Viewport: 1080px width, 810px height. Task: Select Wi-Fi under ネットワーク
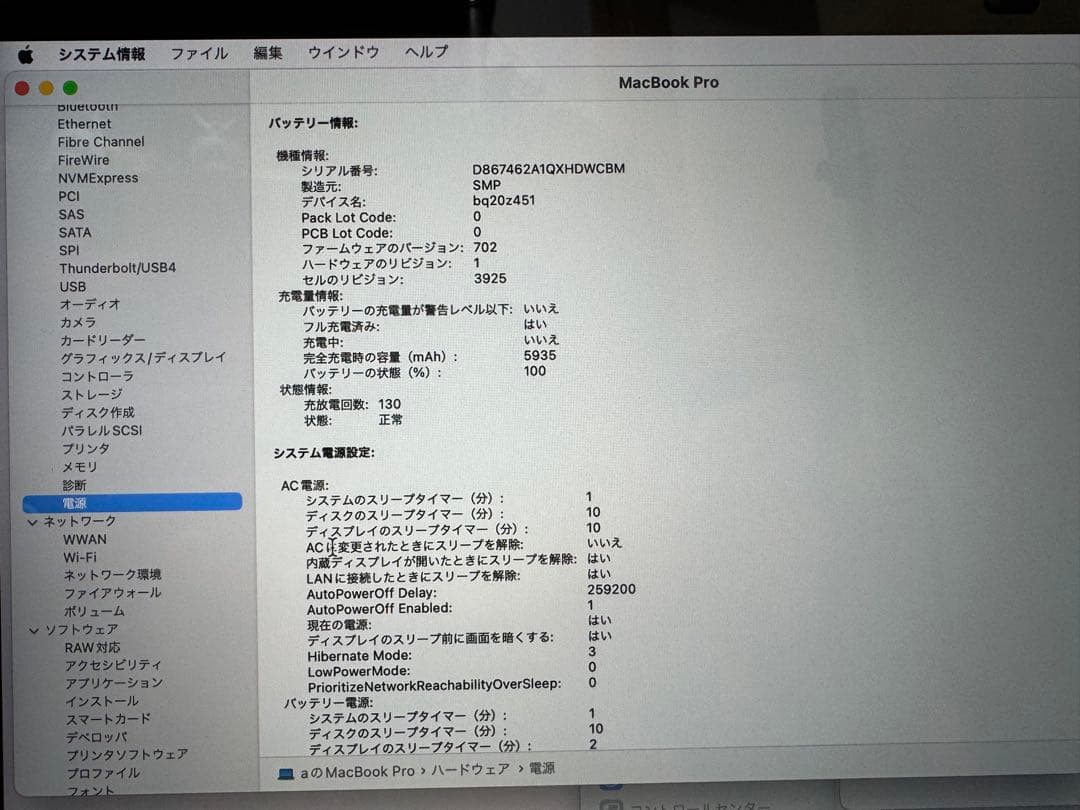(79, 557)
